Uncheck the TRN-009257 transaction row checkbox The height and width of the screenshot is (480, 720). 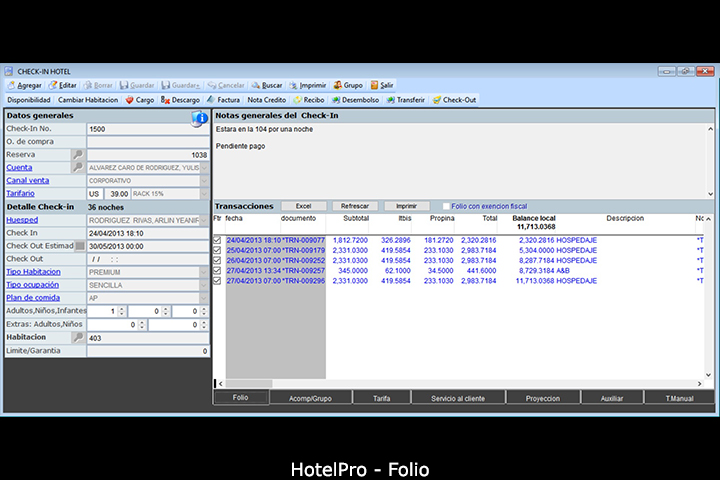coord(218,271)
